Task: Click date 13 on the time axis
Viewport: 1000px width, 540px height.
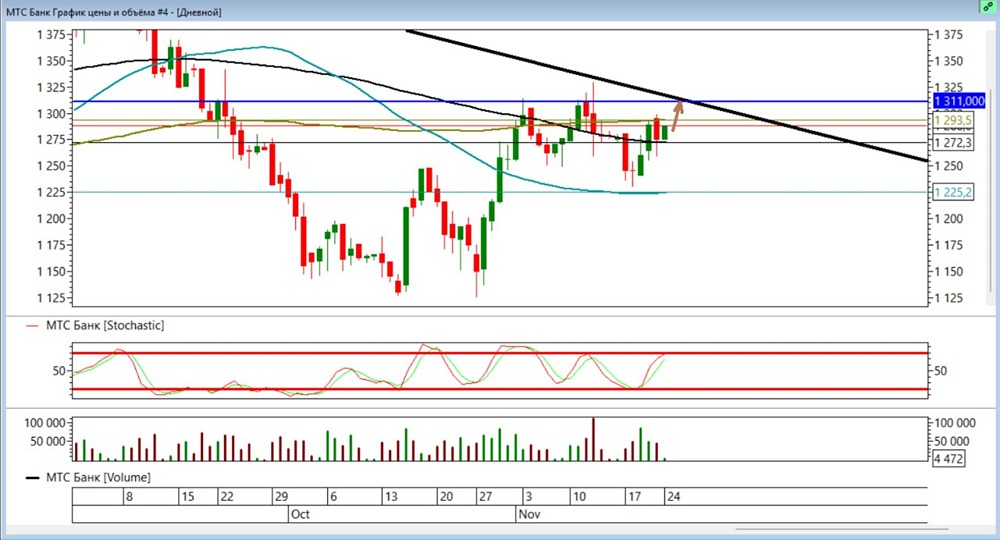Action: 391,497
